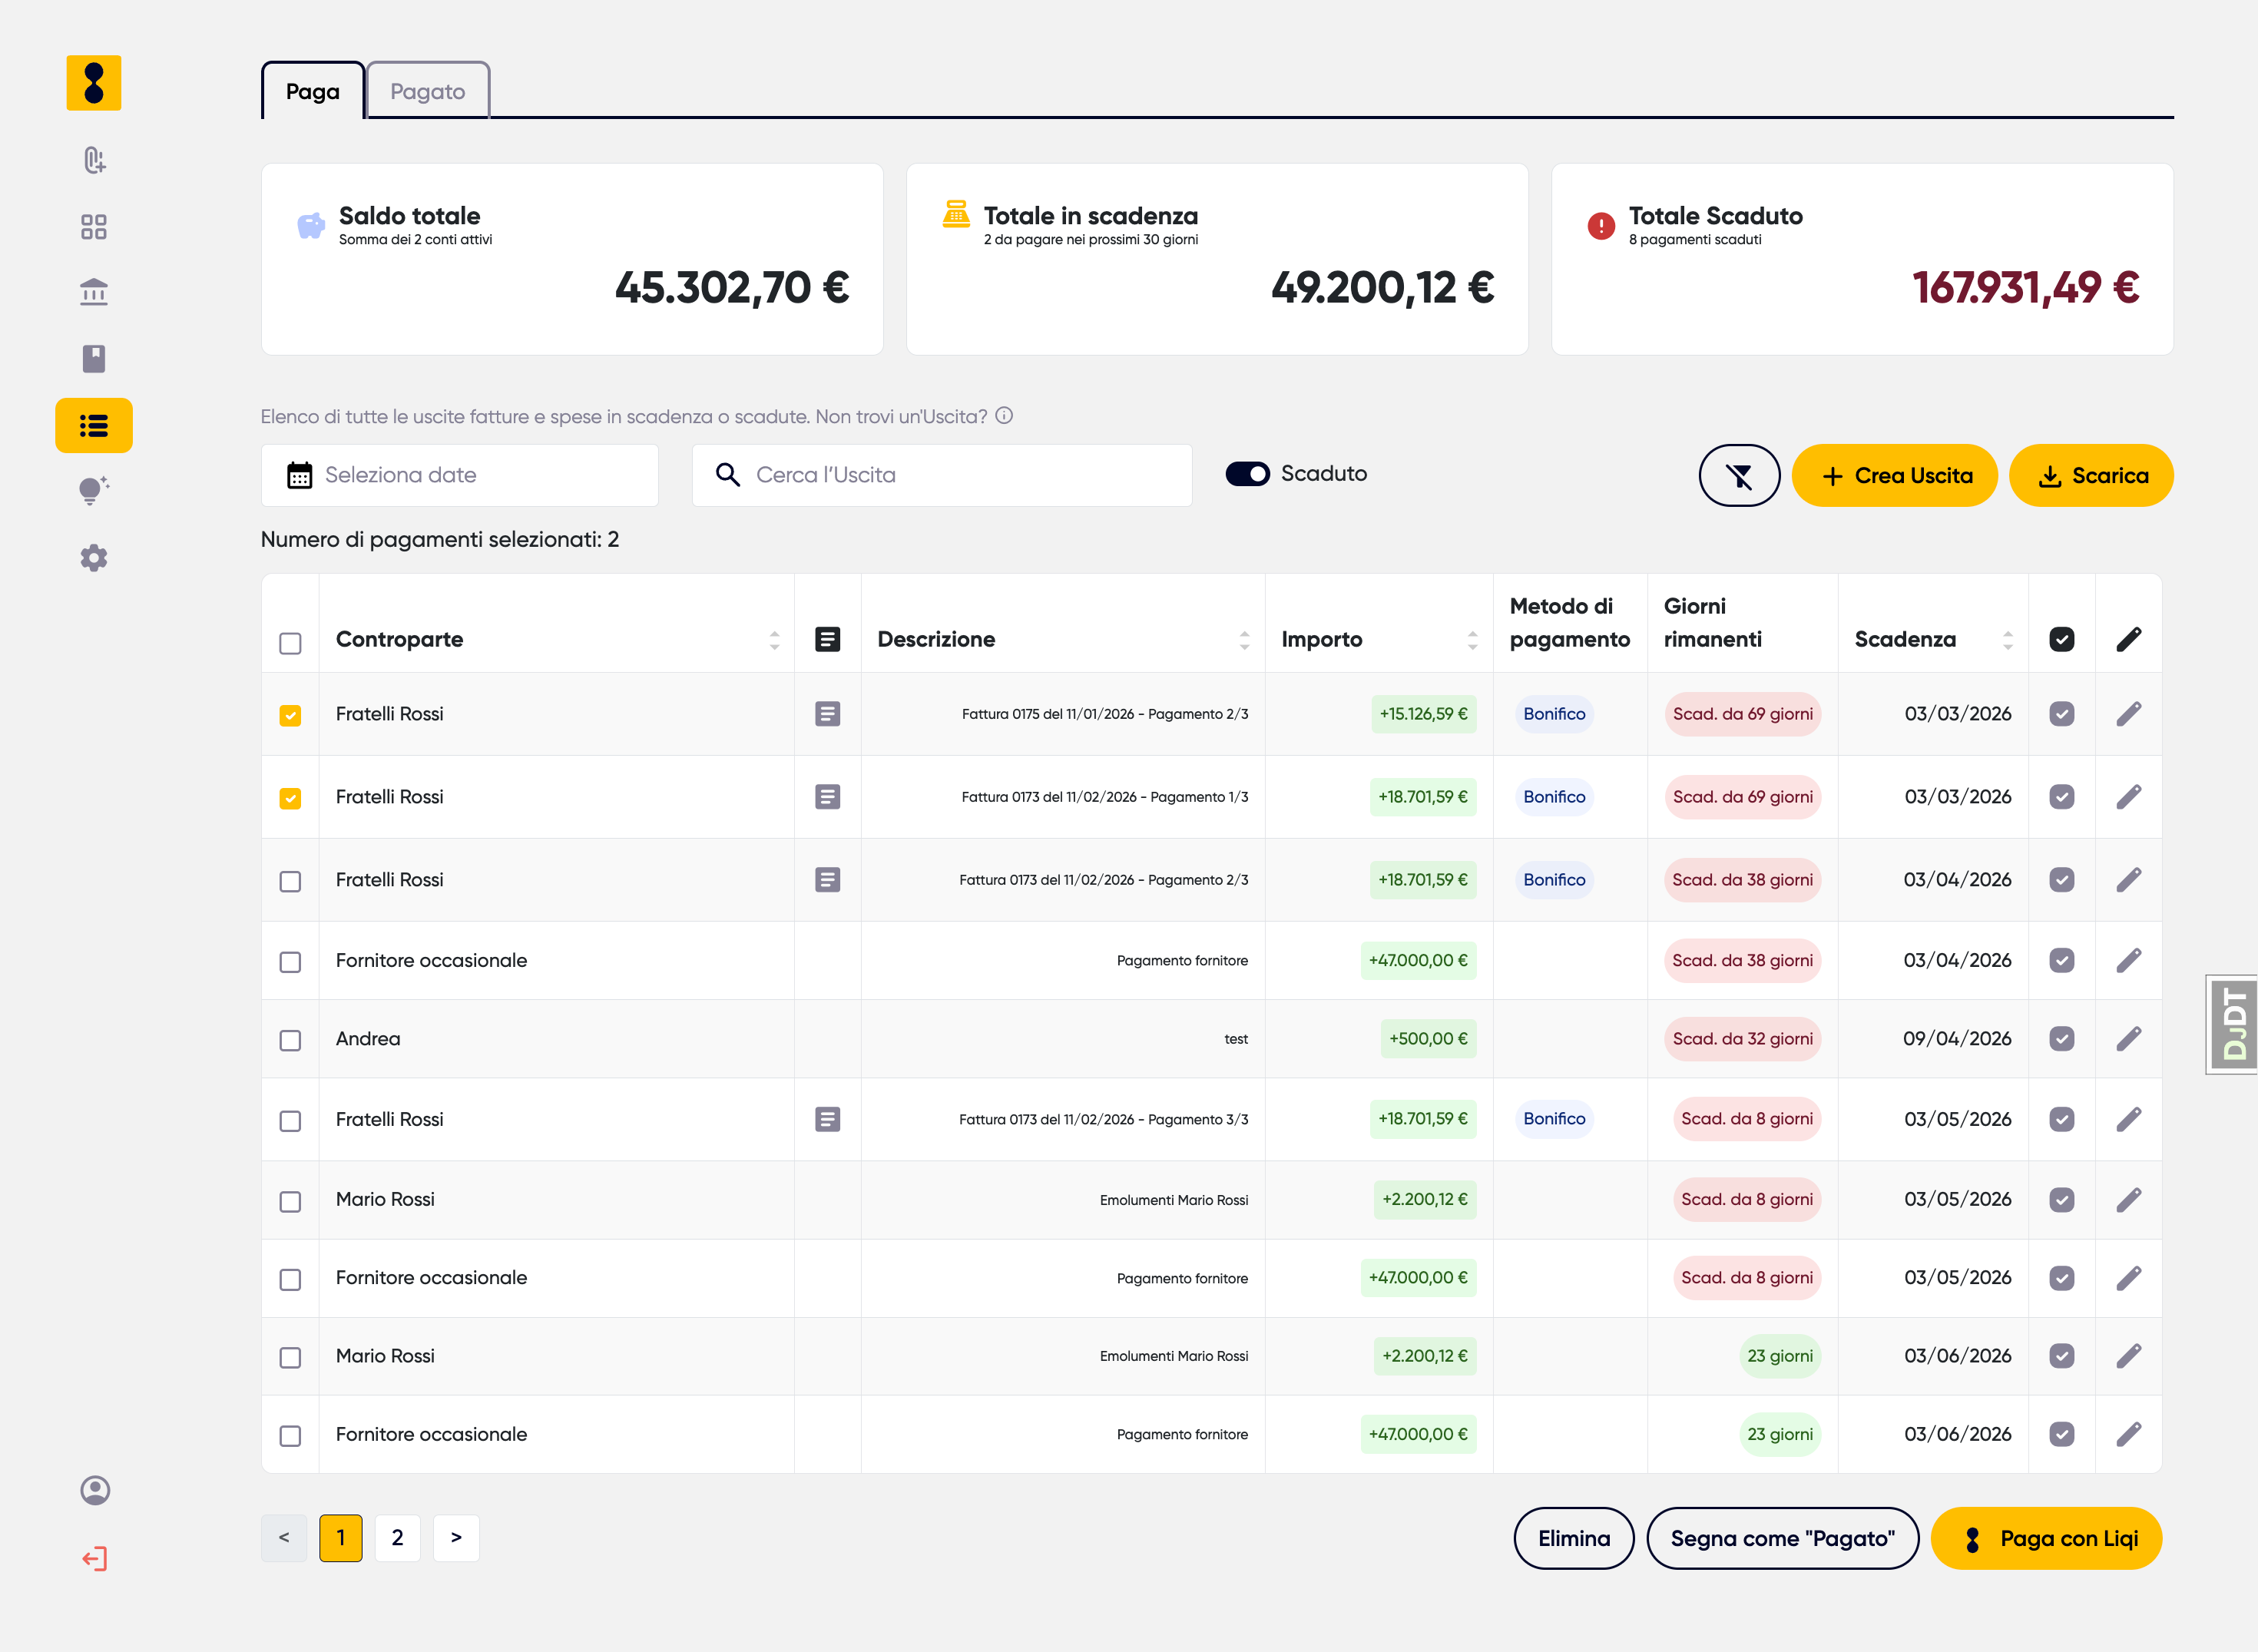
Task: Select the payments list sidebar icon
Action: point(94,426)
